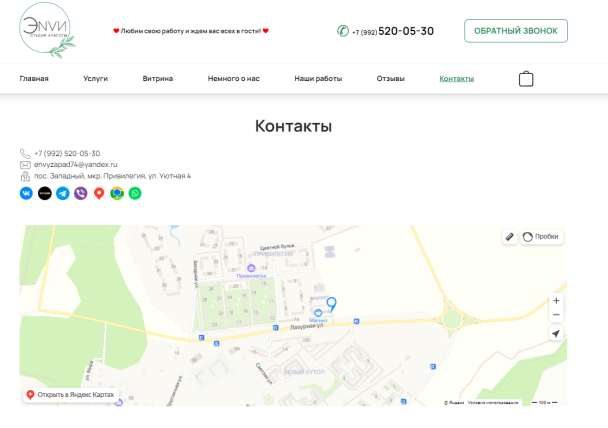Open the shopping bag cart icon
The width and height of the screenshot is (608, 428).
coord(526,79)
